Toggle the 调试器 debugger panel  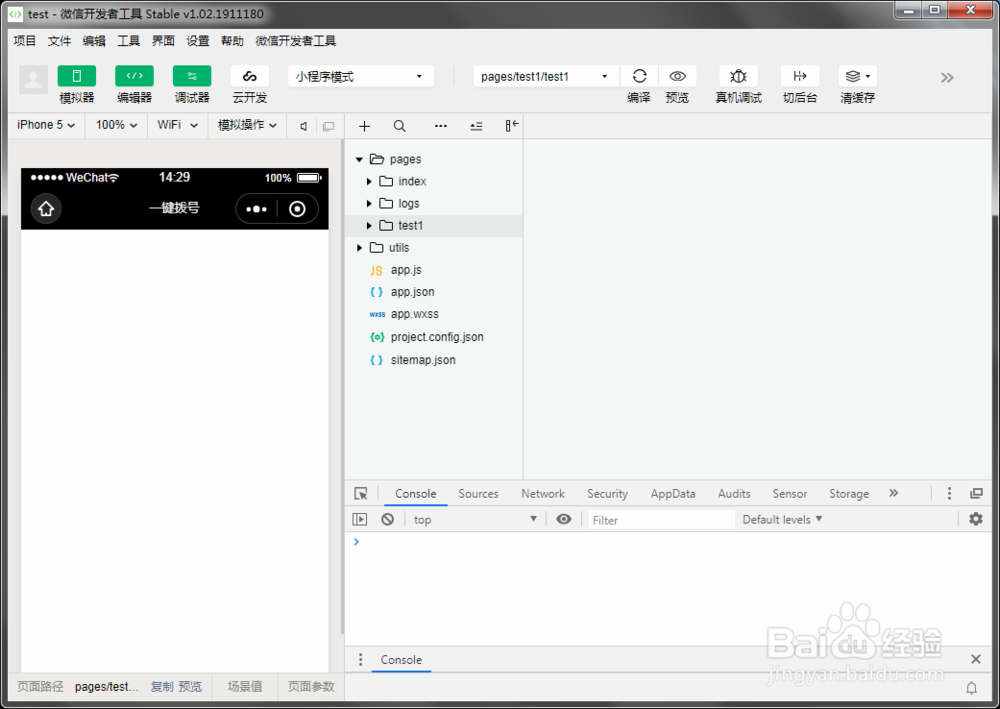click(x=192, y=76)
